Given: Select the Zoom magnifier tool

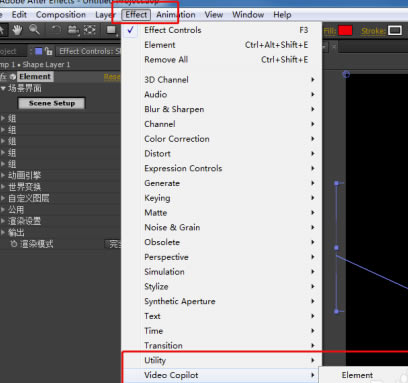Looking at the screenshot, I should pyautogui.click(x=34, y=30).
